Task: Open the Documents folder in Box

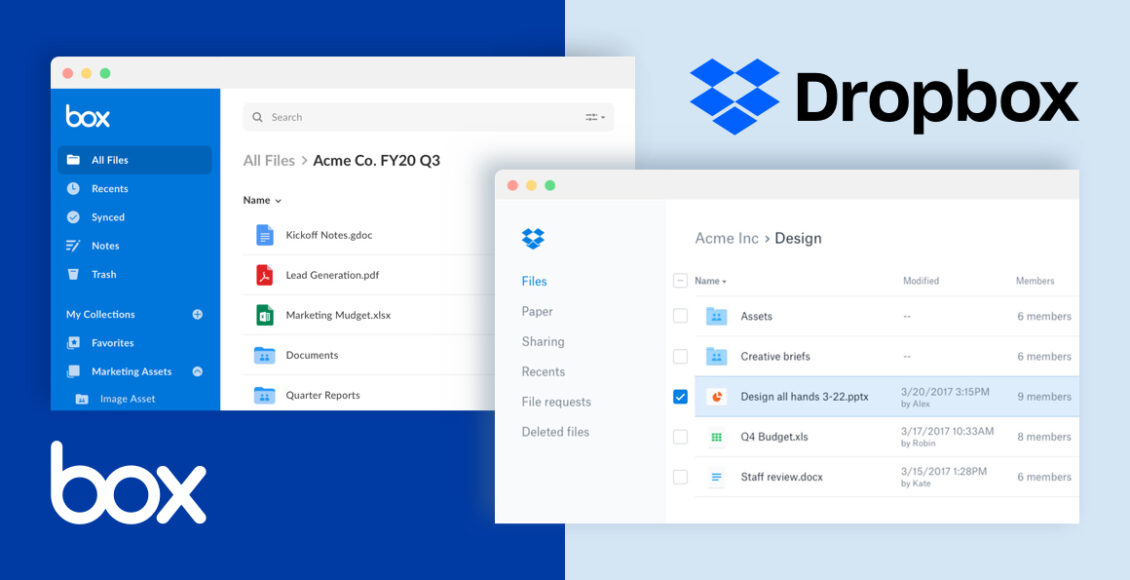Action: pos(311,355)
